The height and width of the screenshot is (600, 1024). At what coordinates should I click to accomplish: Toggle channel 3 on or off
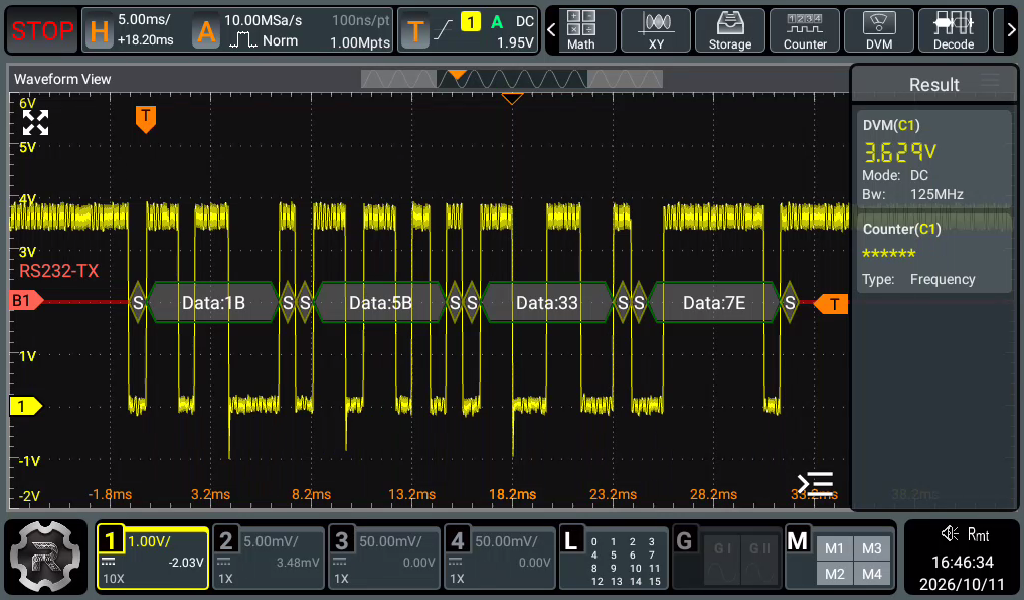[384, 558]
